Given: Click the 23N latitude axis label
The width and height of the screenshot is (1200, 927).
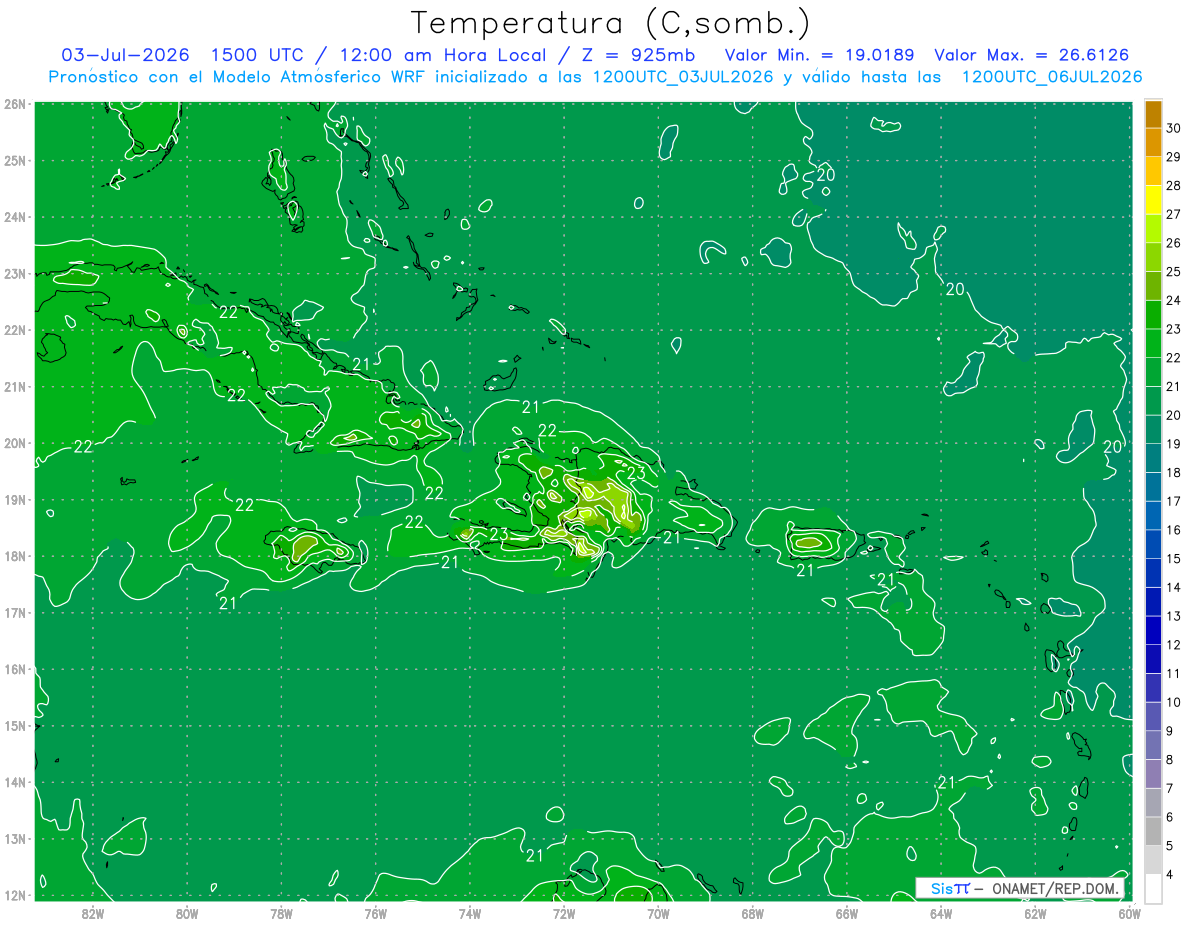Looking at the screenshot, I should [15, 273].
